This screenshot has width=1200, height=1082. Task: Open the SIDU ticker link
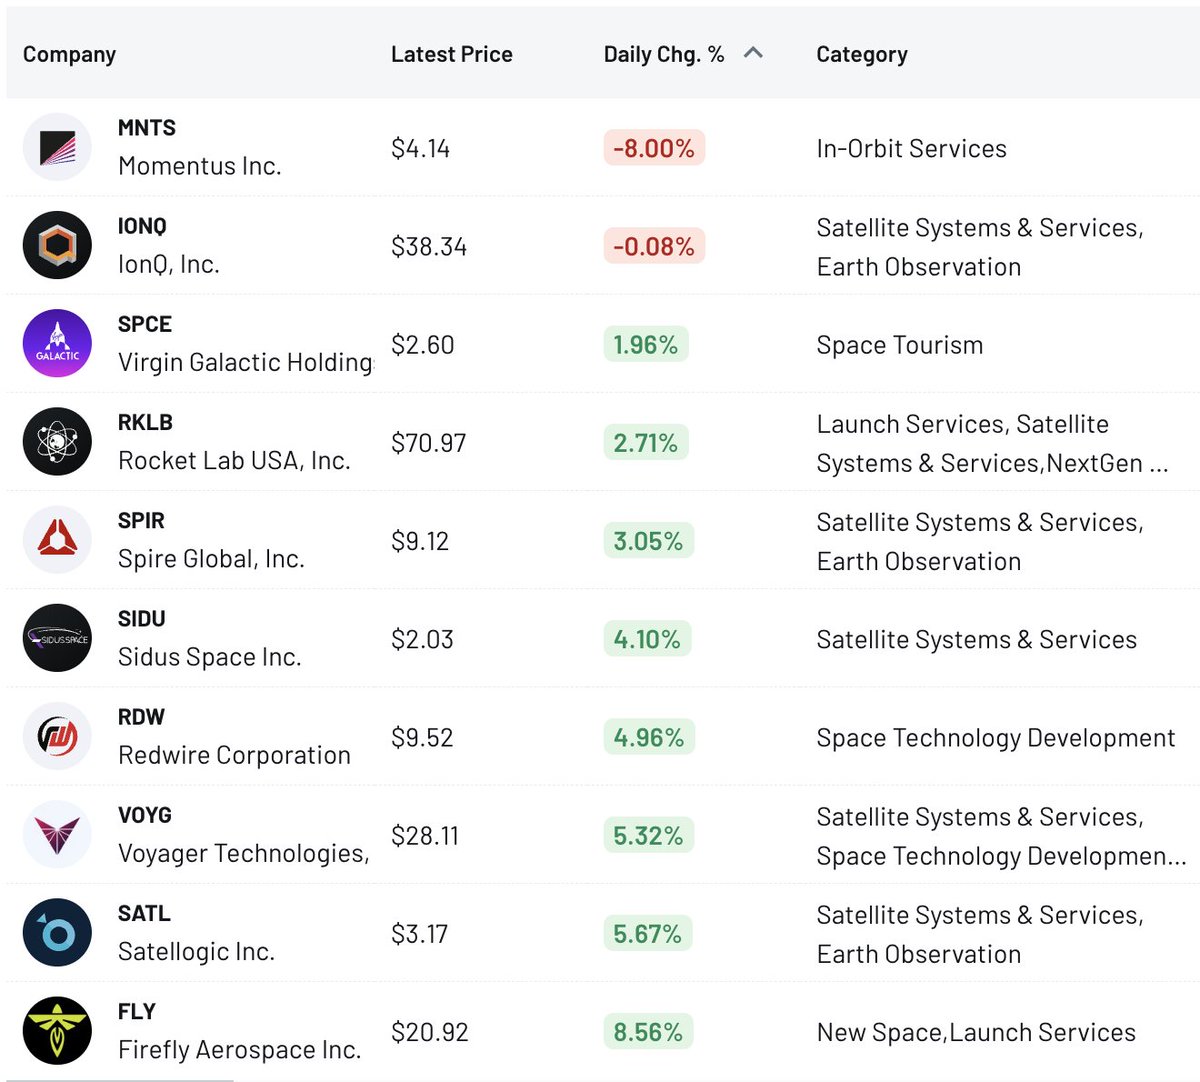[142, 619]
